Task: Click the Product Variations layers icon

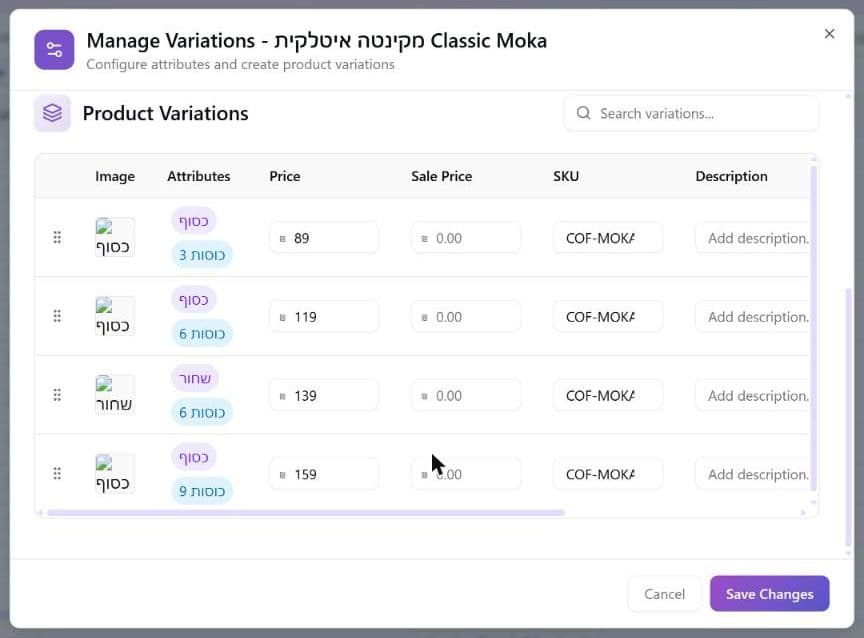Action: (52, 113)
